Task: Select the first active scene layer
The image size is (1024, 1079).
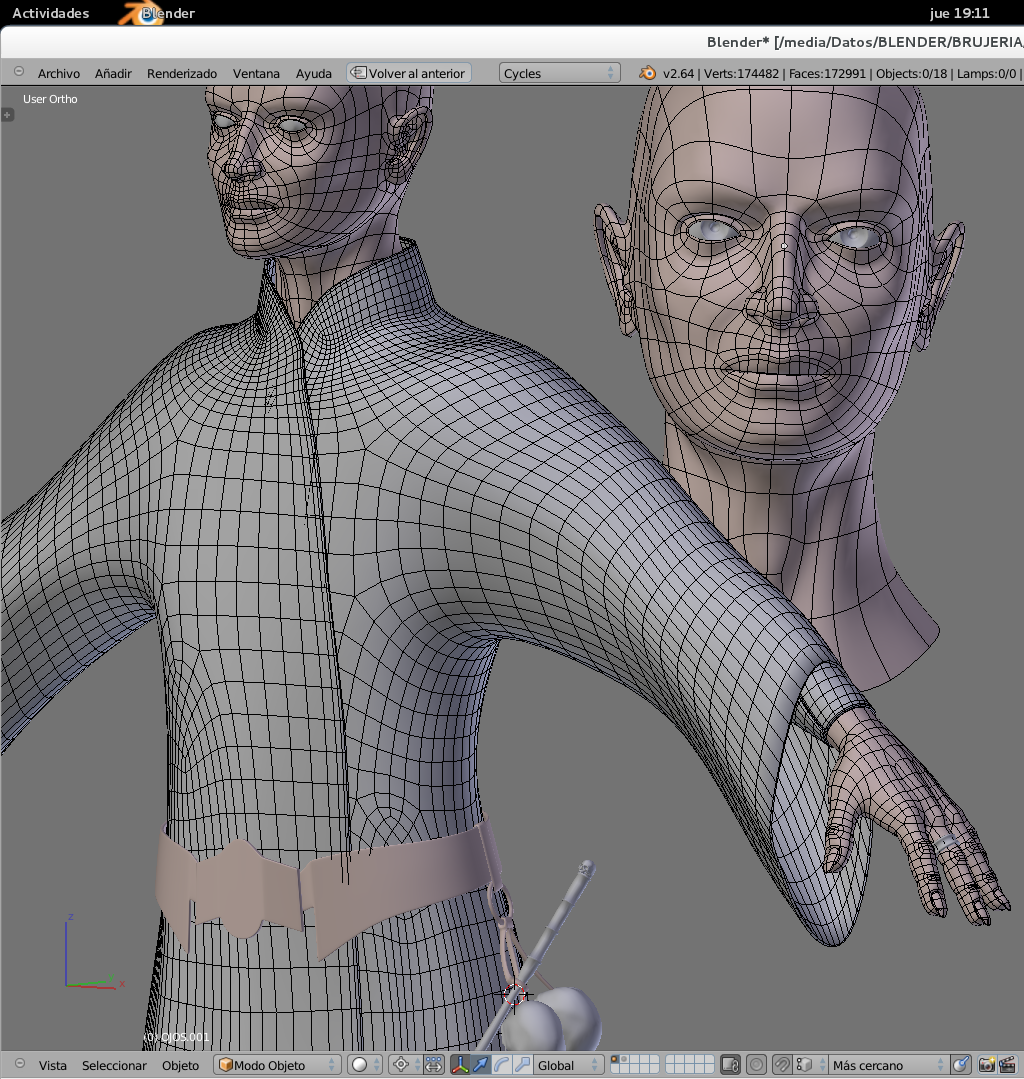Action: pos(615,1060)
